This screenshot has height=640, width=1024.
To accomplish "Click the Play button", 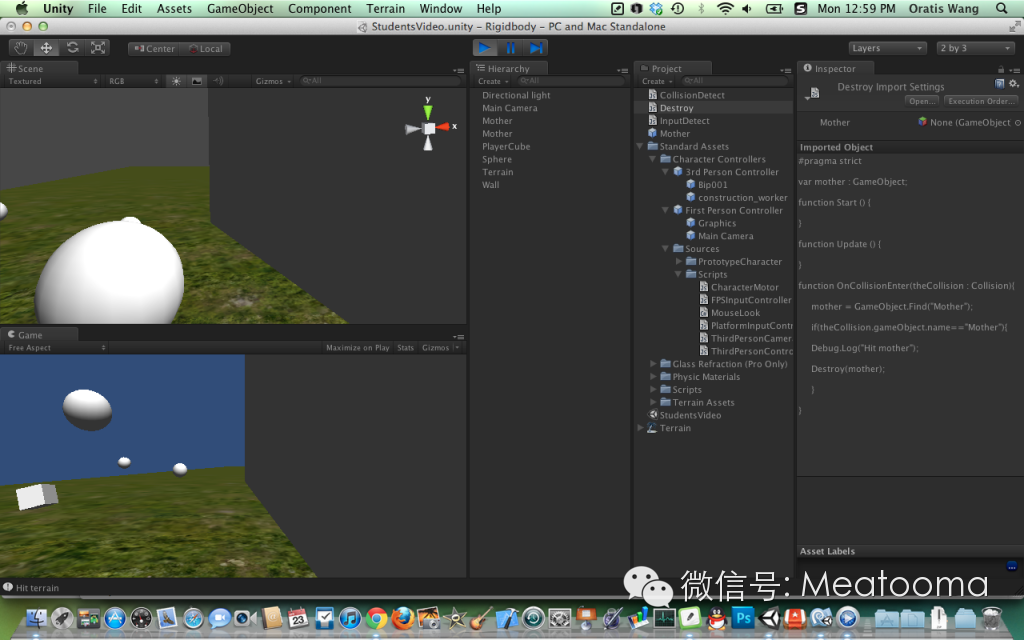I will coord(485,48).
